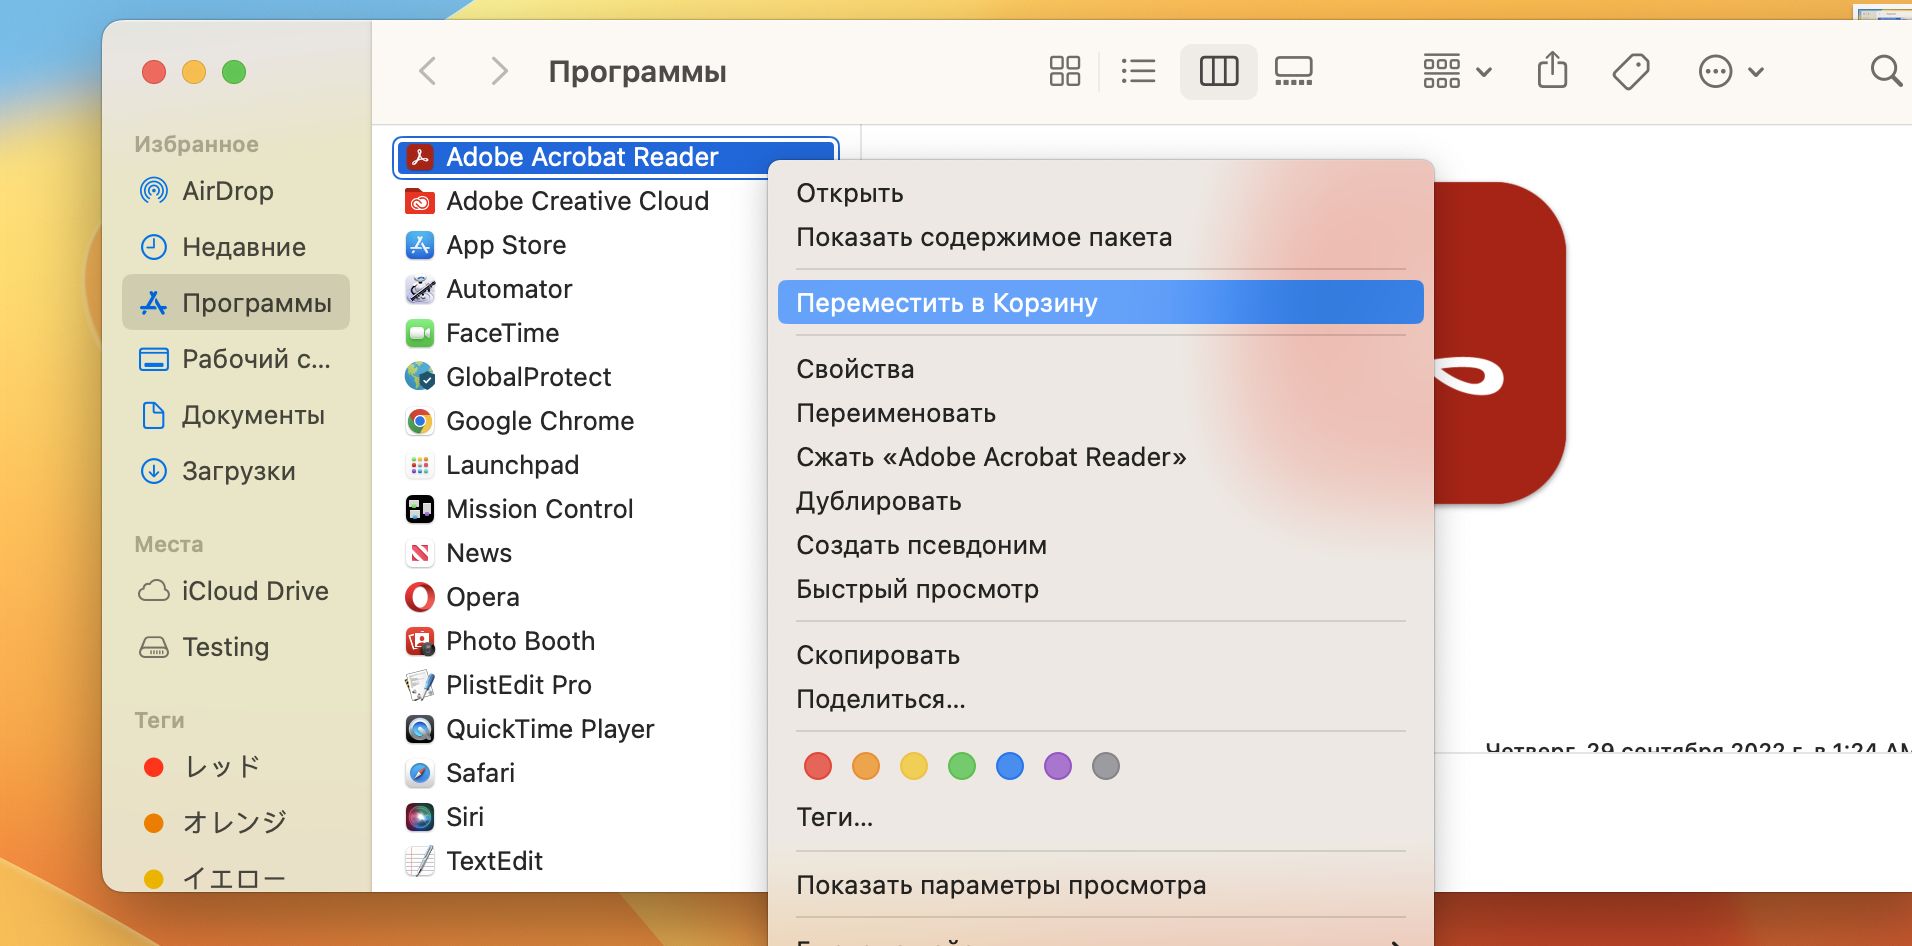This screenshot has height=946, width=1912.
Task: Open Недавние in the sidebar
Action: click(x=236, y=246)
